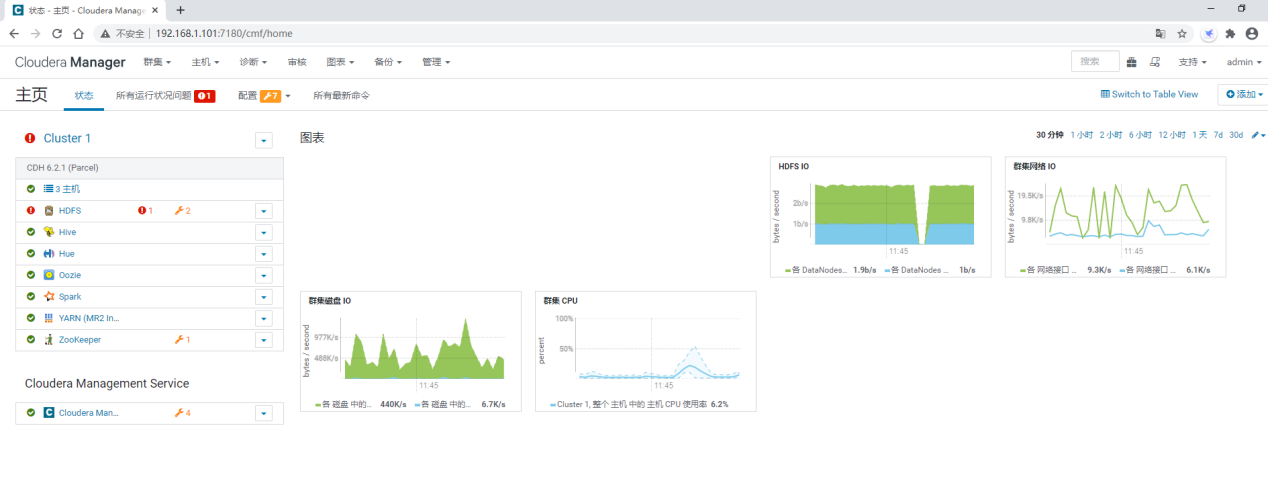
Task: Click the red Cluster 1 health alert icon
Action: coord(30,139)
